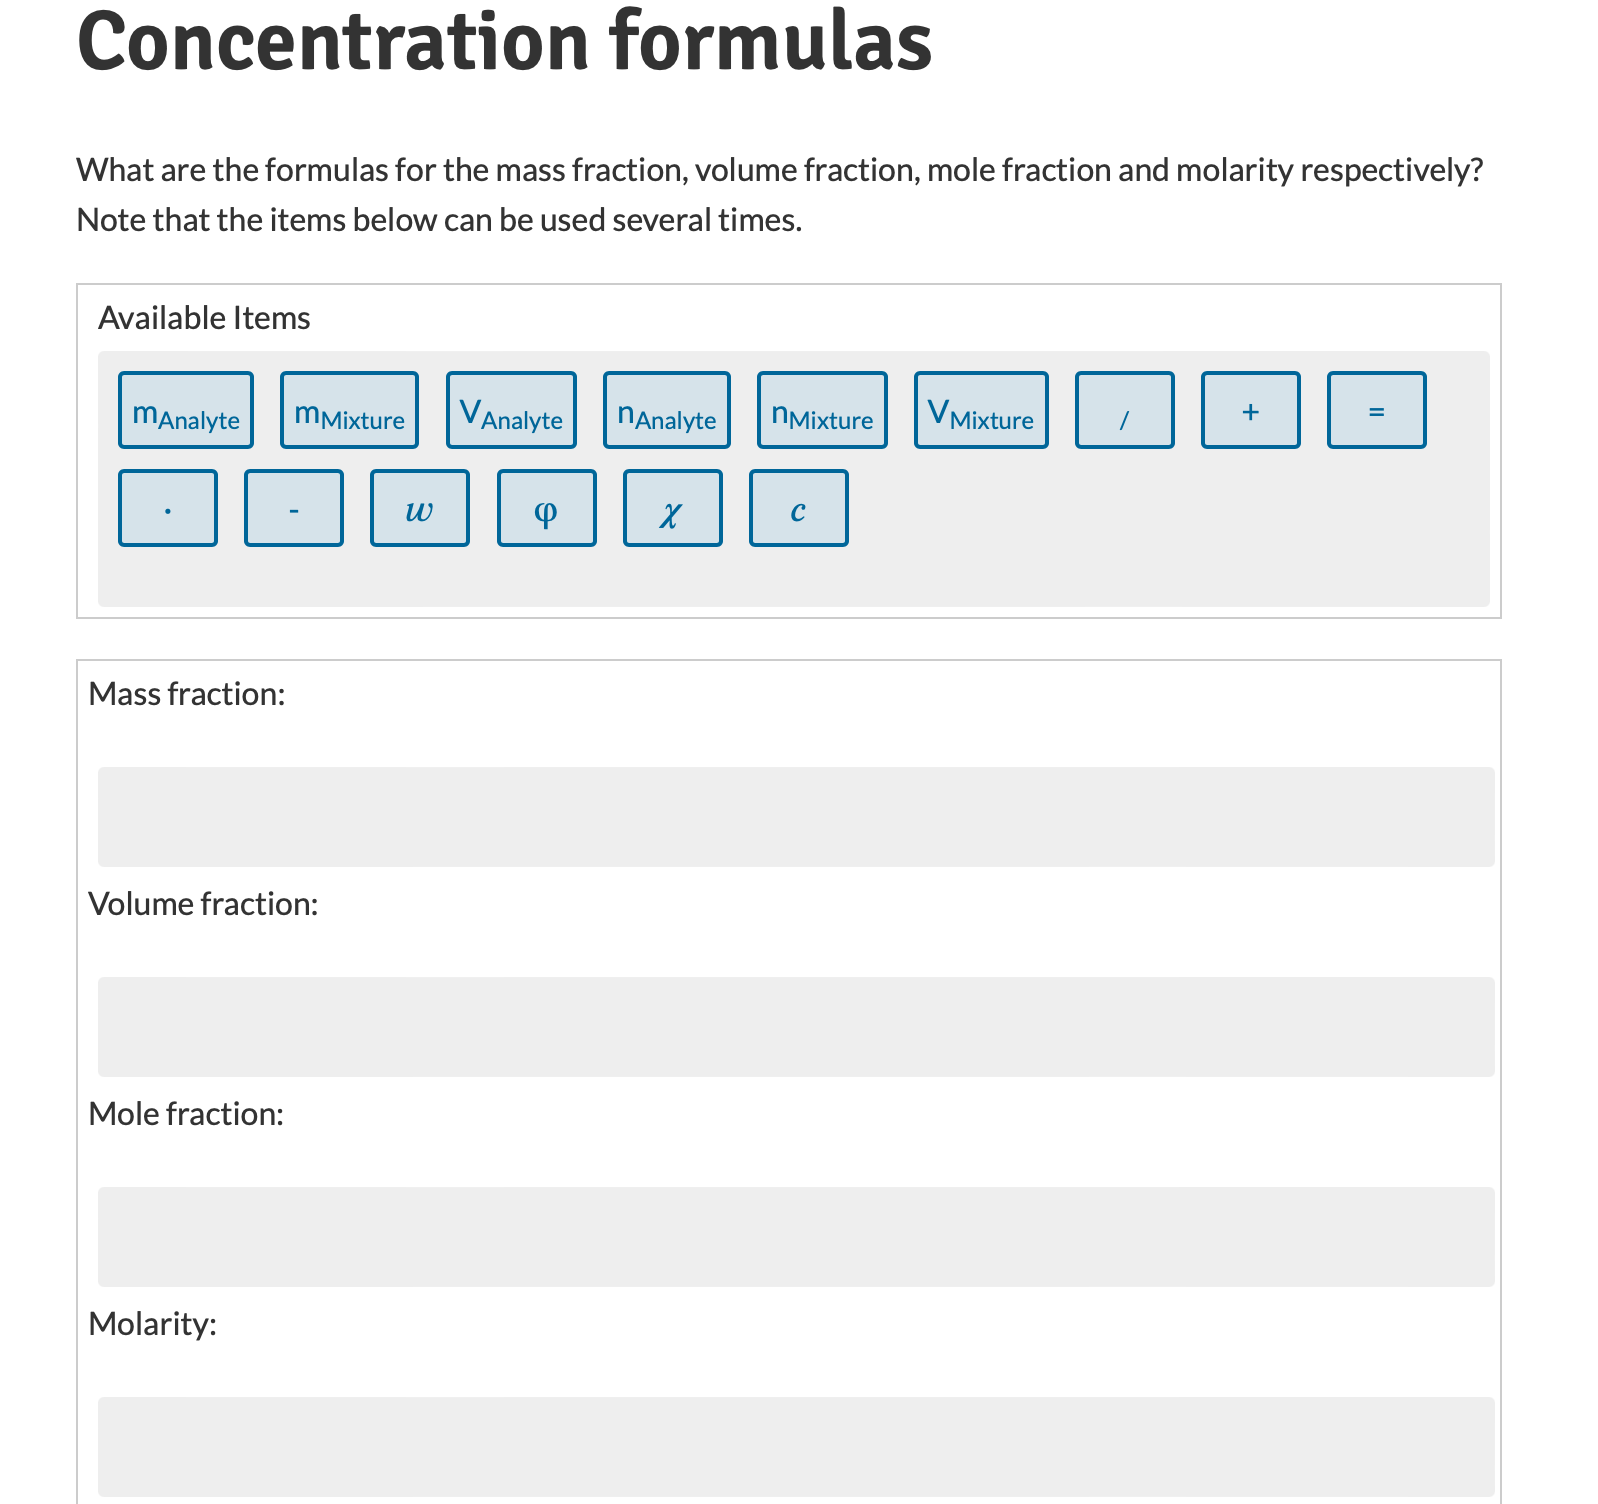Select the nMixture item
The image size is (1598, 1504).
pyautogui.click(x=821, y=409)
